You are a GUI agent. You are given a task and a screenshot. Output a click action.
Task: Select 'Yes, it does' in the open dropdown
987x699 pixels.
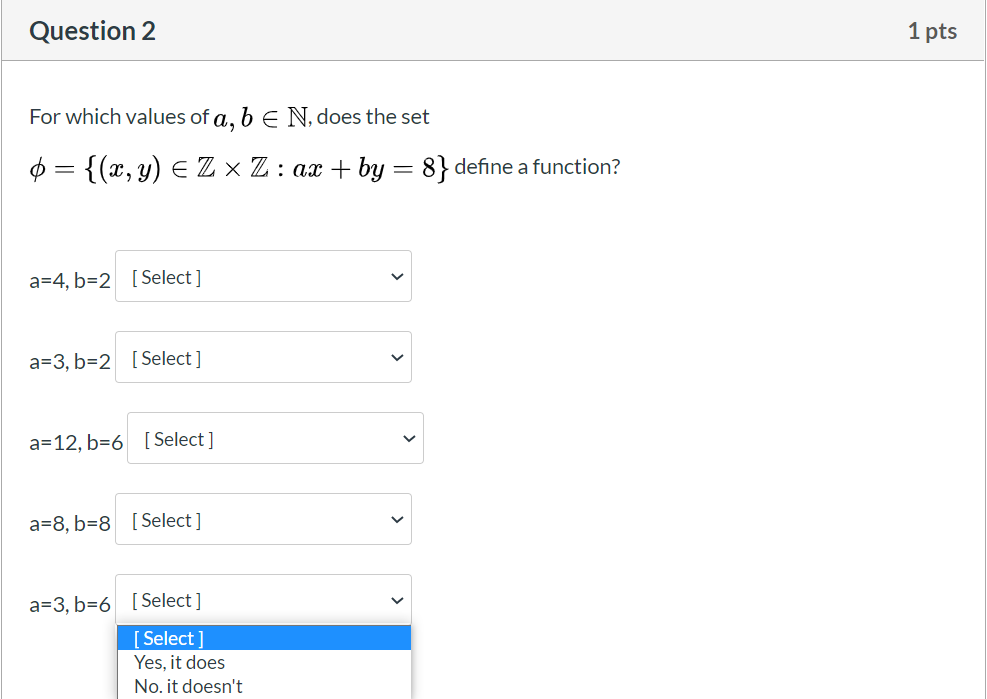coord(178,662)
